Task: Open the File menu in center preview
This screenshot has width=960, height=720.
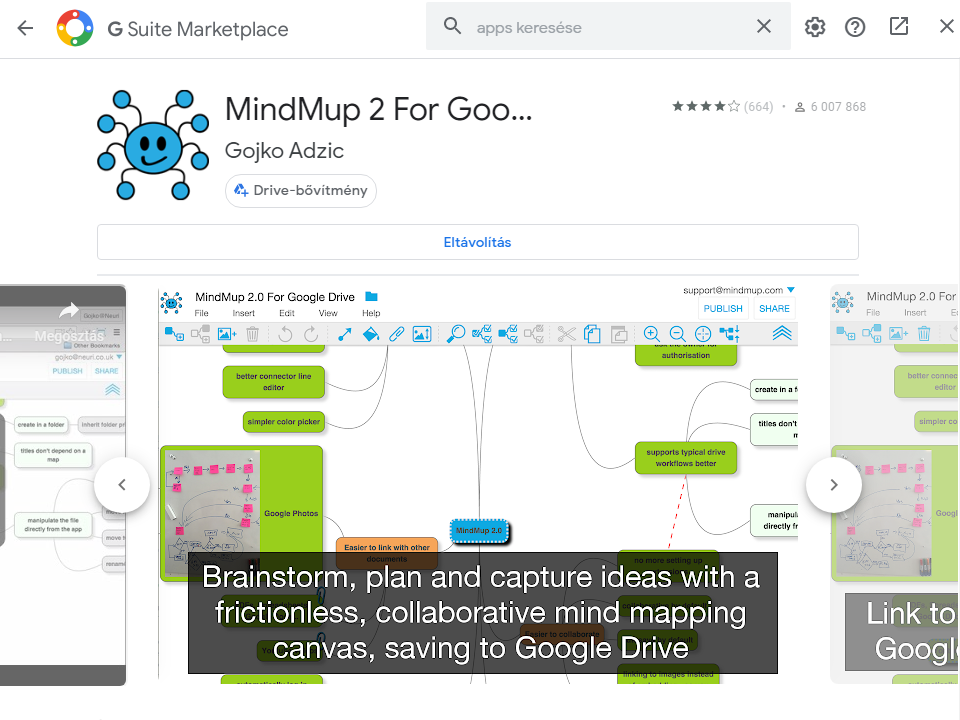Action: pyautogui.click(x=201, y=313)
